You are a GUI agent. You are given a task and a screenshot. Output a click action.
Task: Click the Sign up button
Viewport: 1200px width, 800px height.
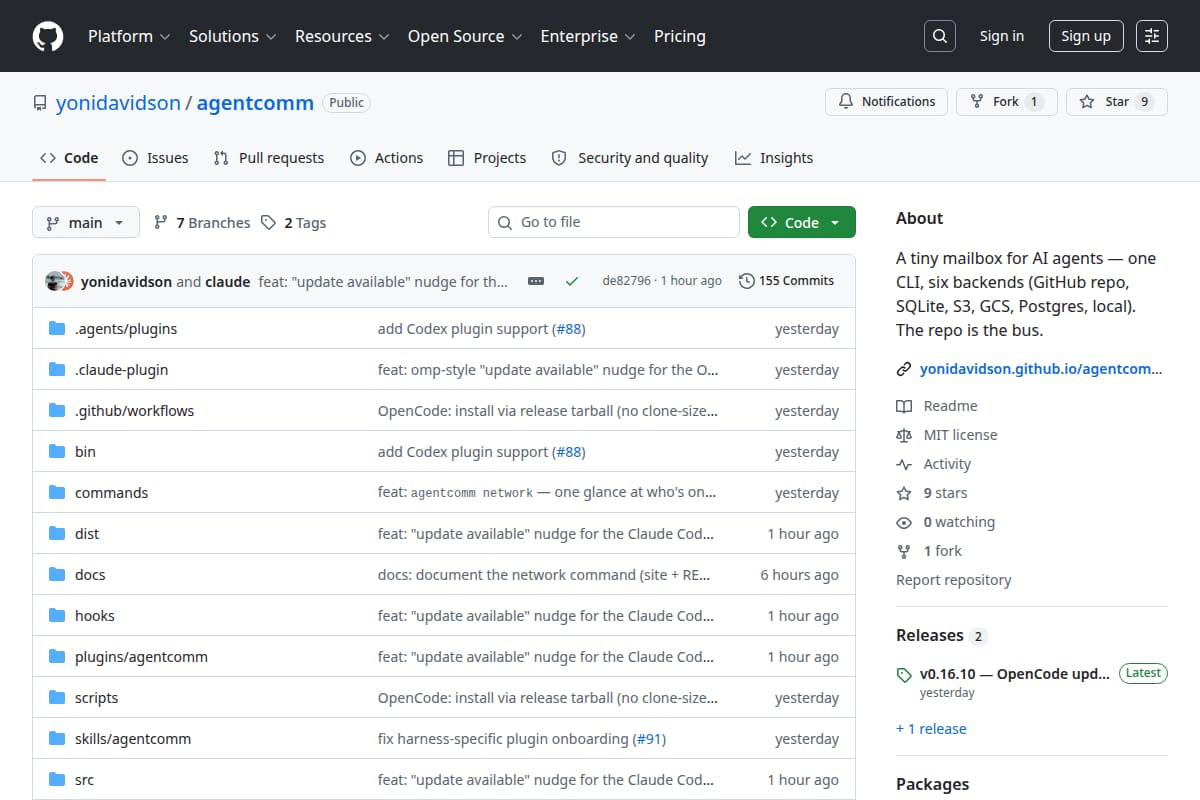(1086, 36)
